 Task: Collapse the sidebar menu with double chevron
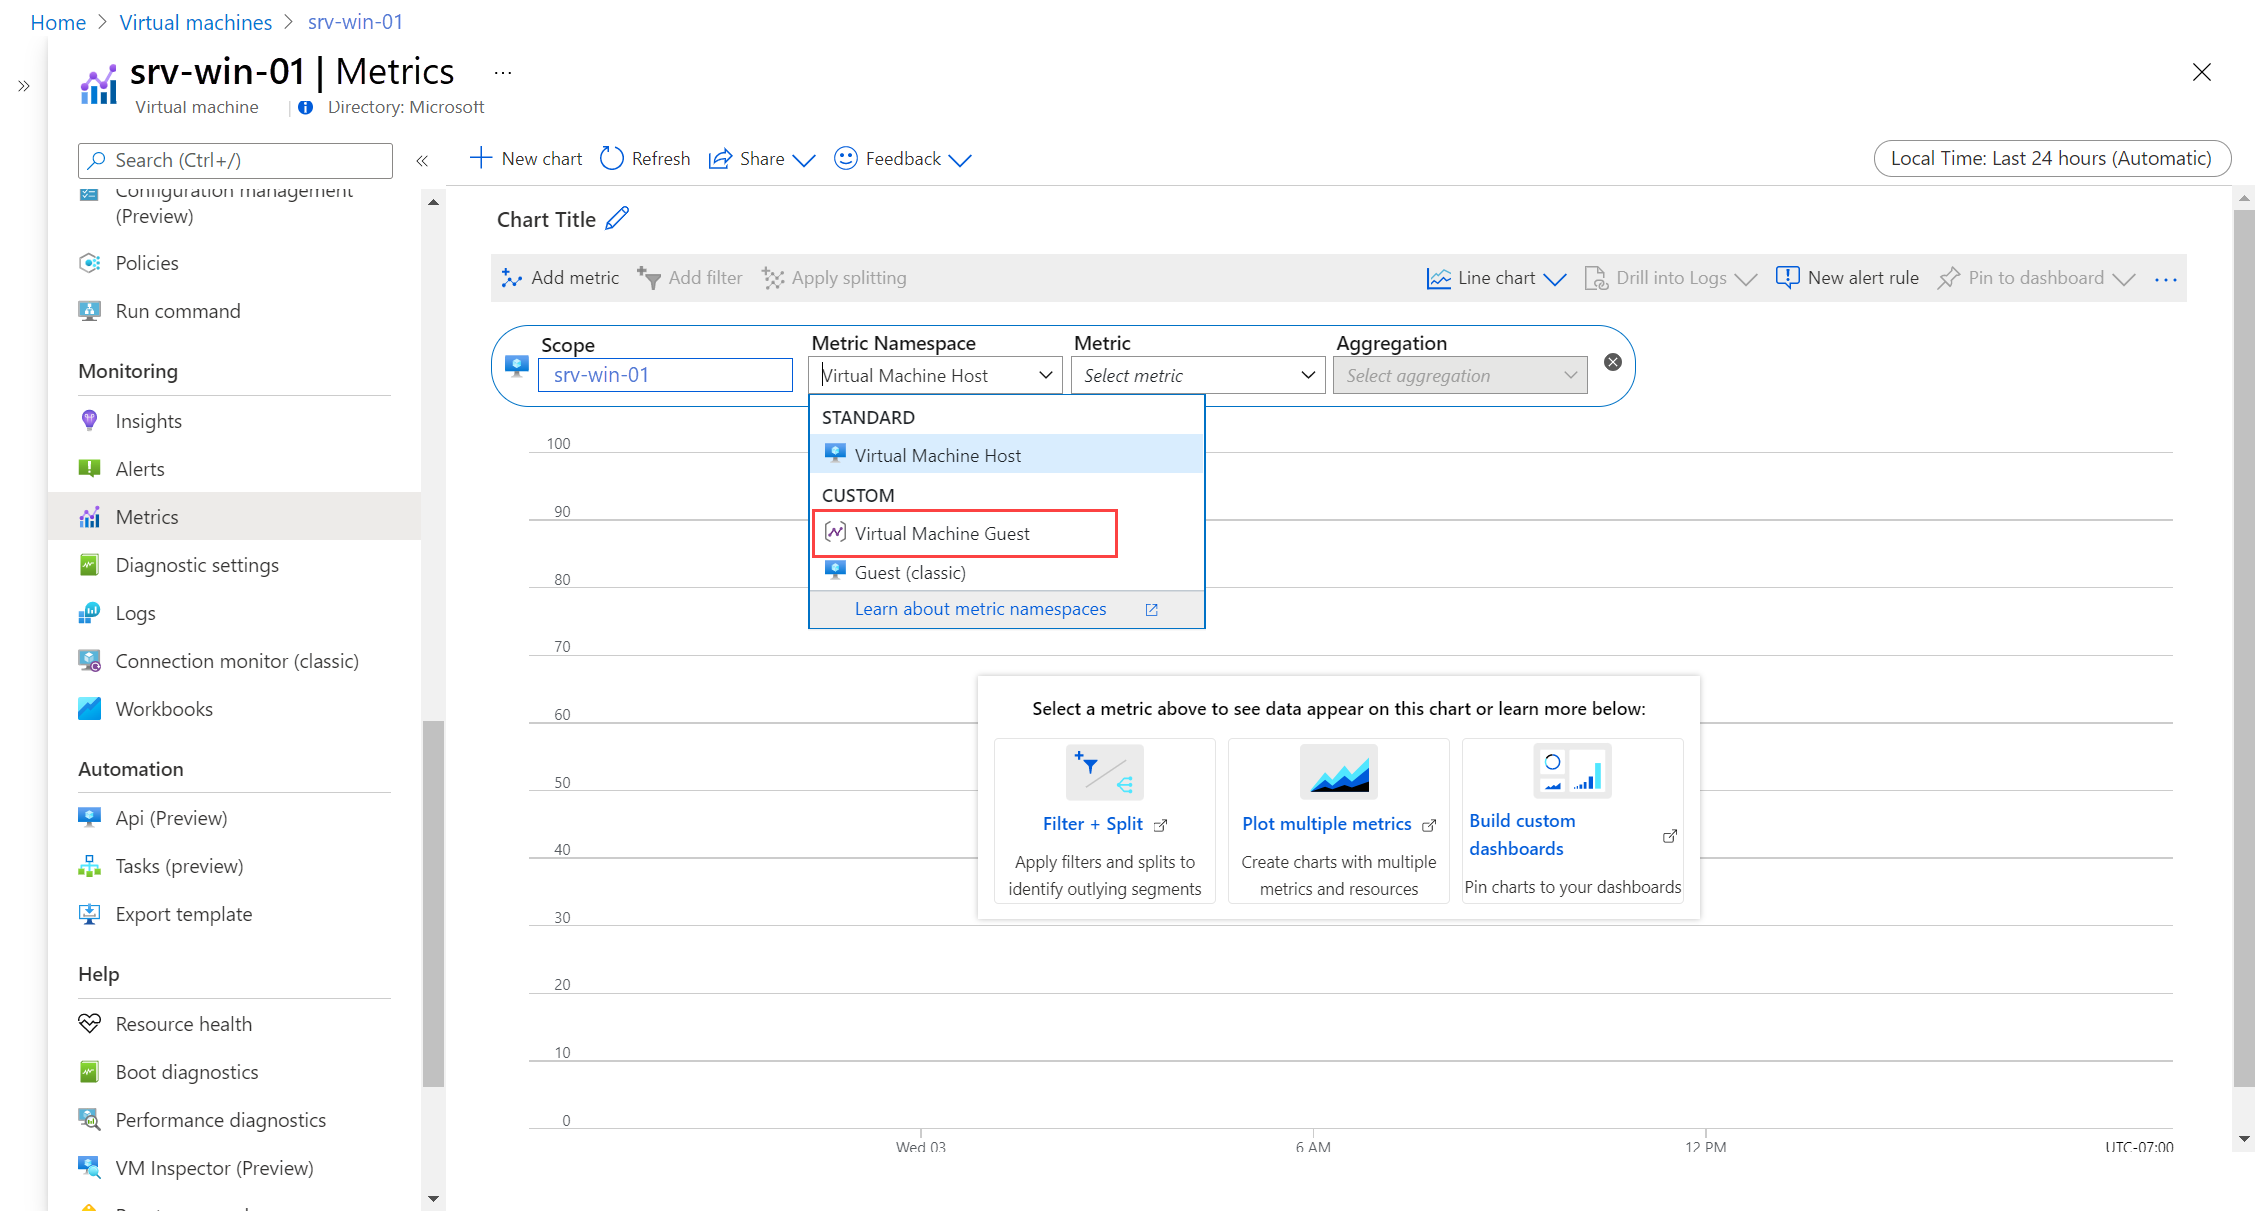(422, 160)
